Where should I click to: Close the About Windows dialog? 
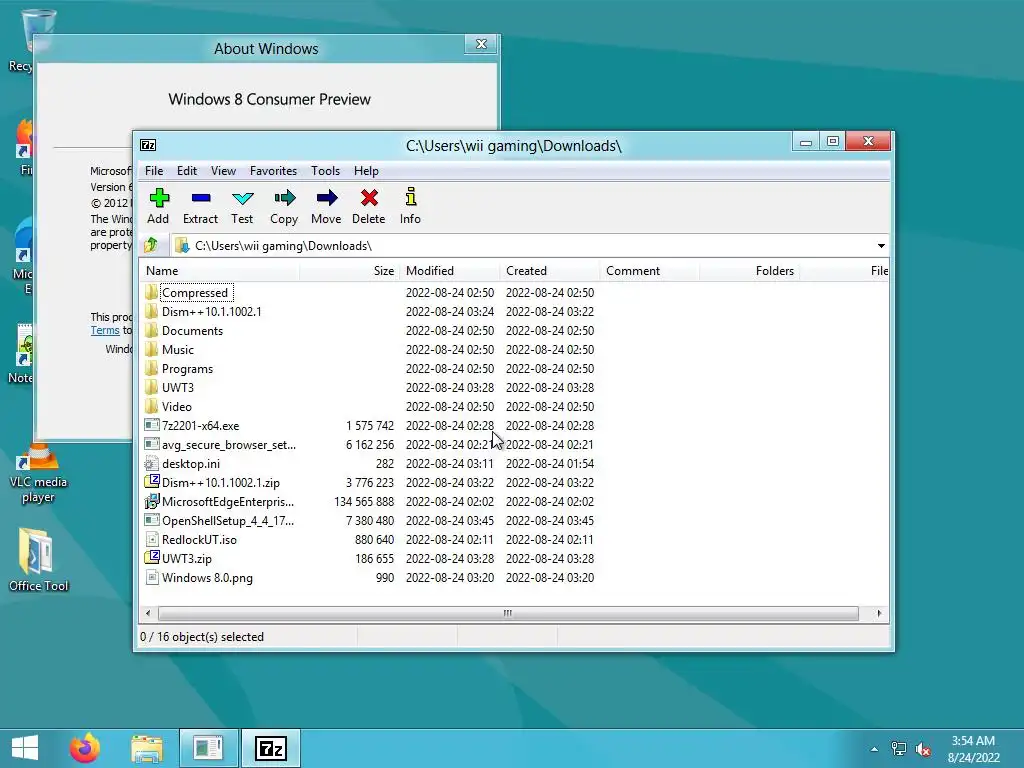coord(481,44)
